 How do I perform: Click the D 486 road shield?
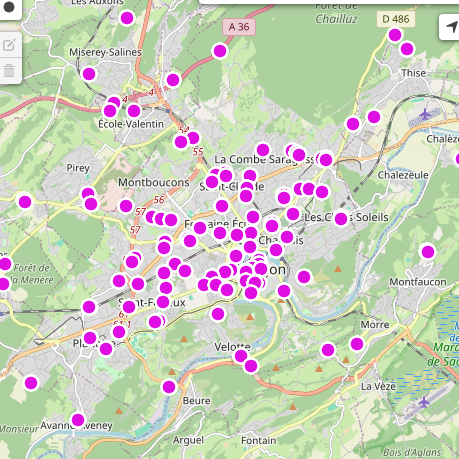tap(396, 19)
